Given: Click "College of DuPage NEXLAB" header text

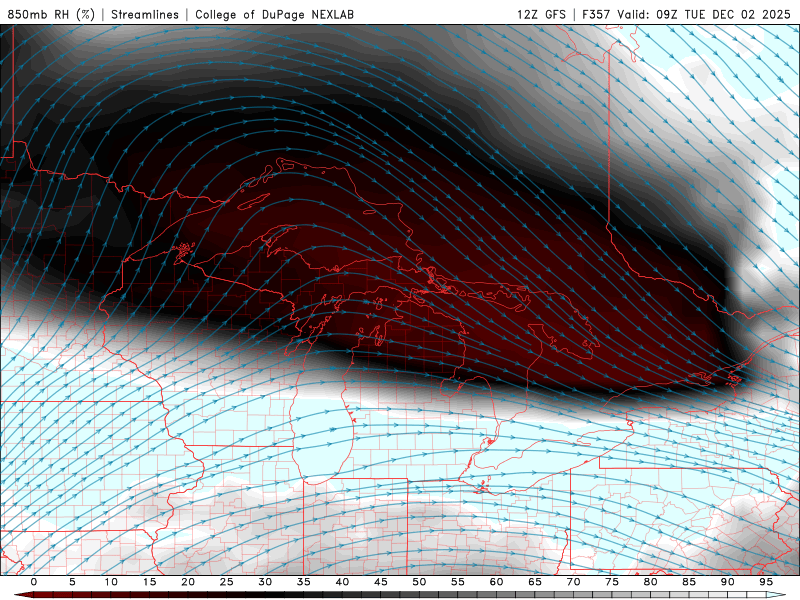Looking at the screenshot, I should click(274, 14).
